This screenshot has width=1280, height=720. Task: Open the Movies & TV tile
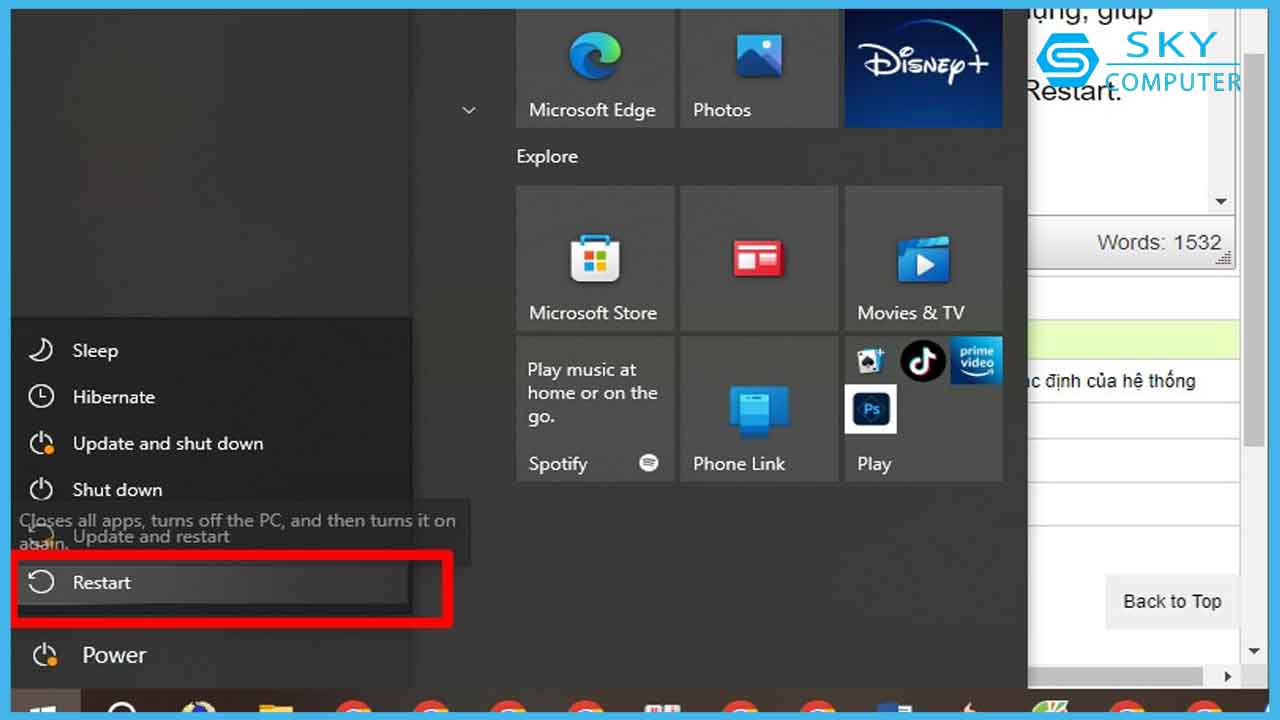coord(923,258)
